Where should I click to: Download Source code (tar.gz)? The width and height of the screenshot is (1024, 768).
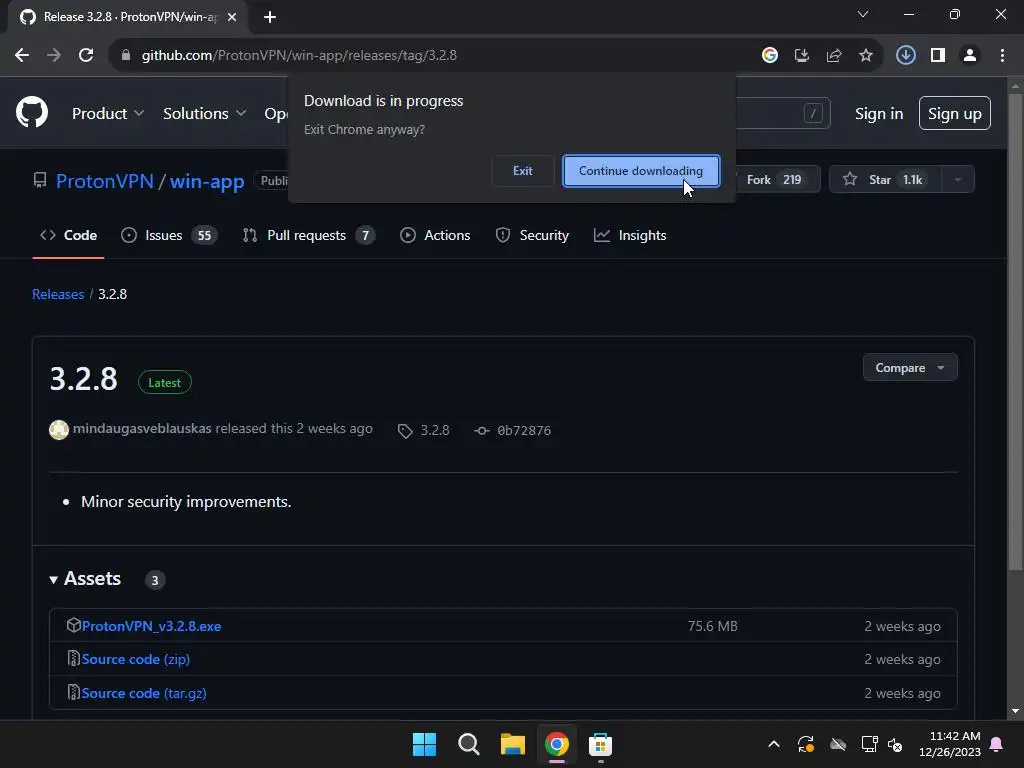(x=144, y=694)
